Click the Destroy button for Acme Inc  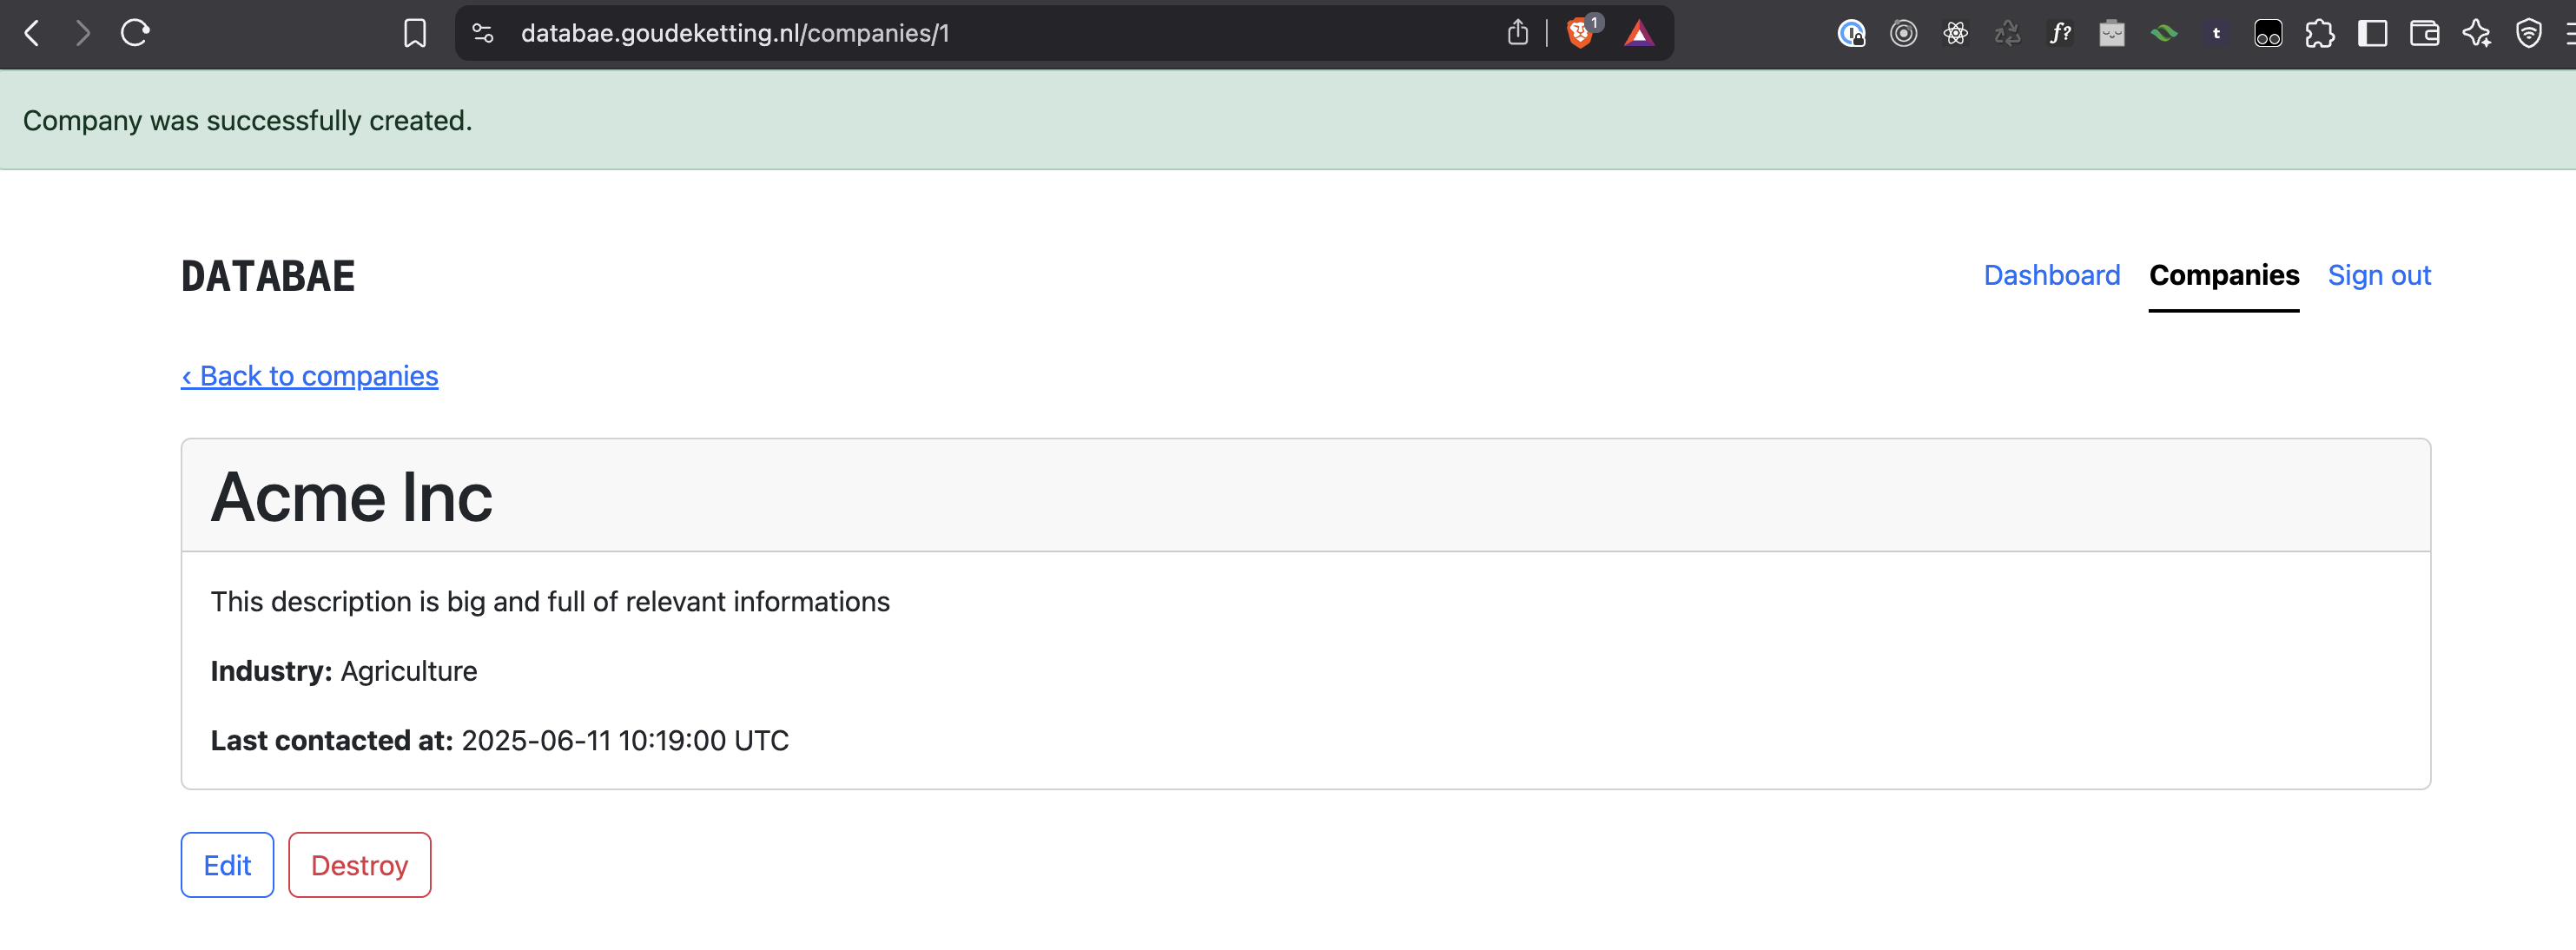point(359,864)
